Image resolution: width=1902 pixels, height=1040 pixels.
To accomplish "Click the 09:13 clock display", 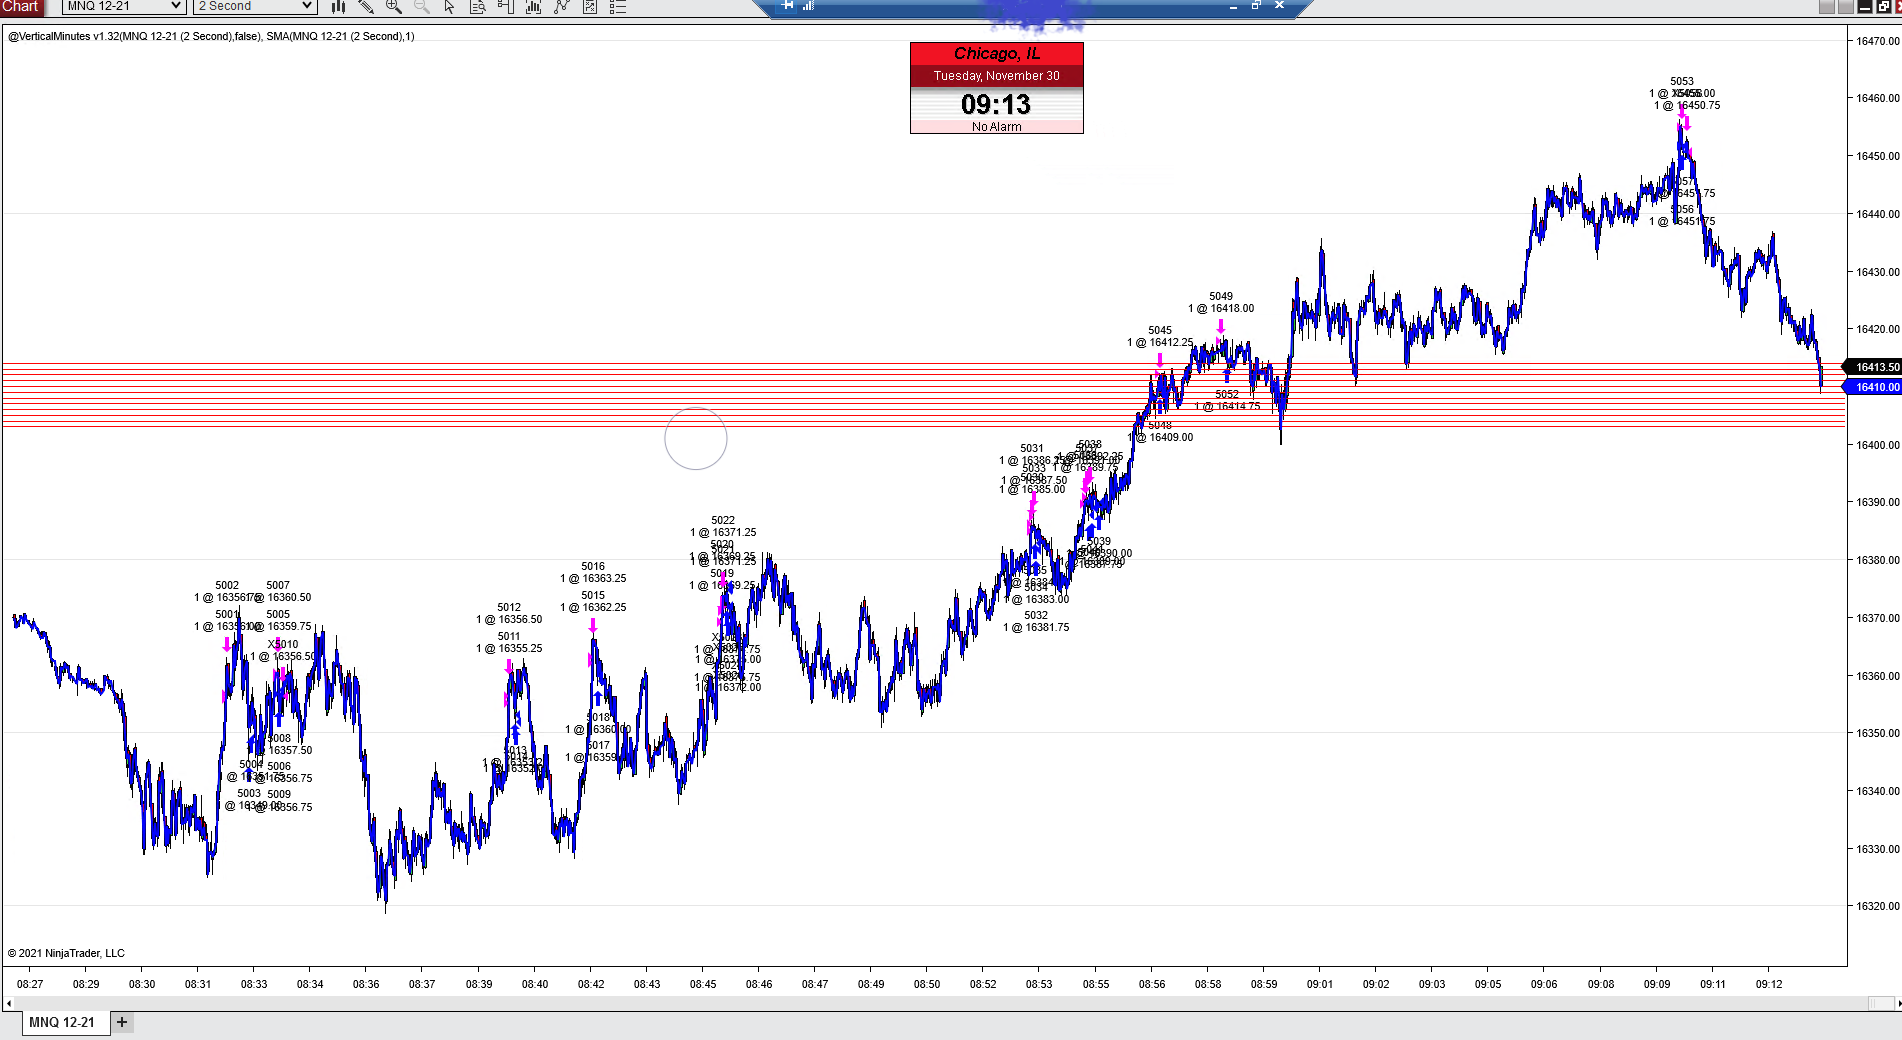I will click(996, 104).
